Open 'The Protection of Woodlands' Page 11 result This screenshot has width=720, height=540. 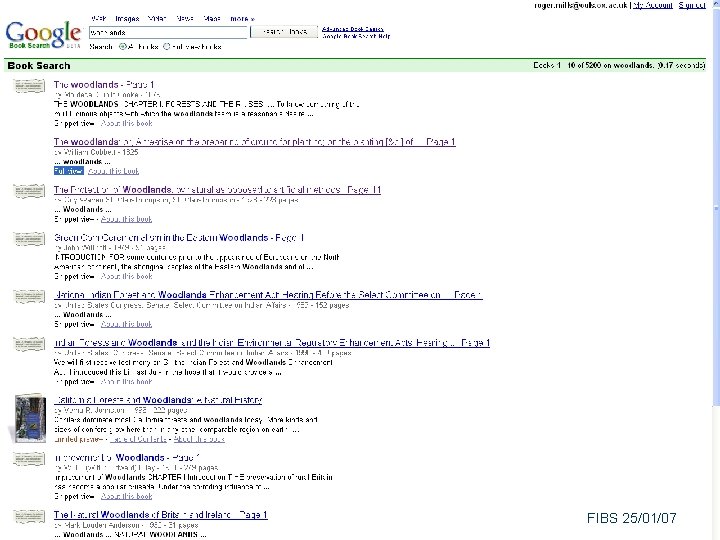pyautogui.click(x=217, y=190)
